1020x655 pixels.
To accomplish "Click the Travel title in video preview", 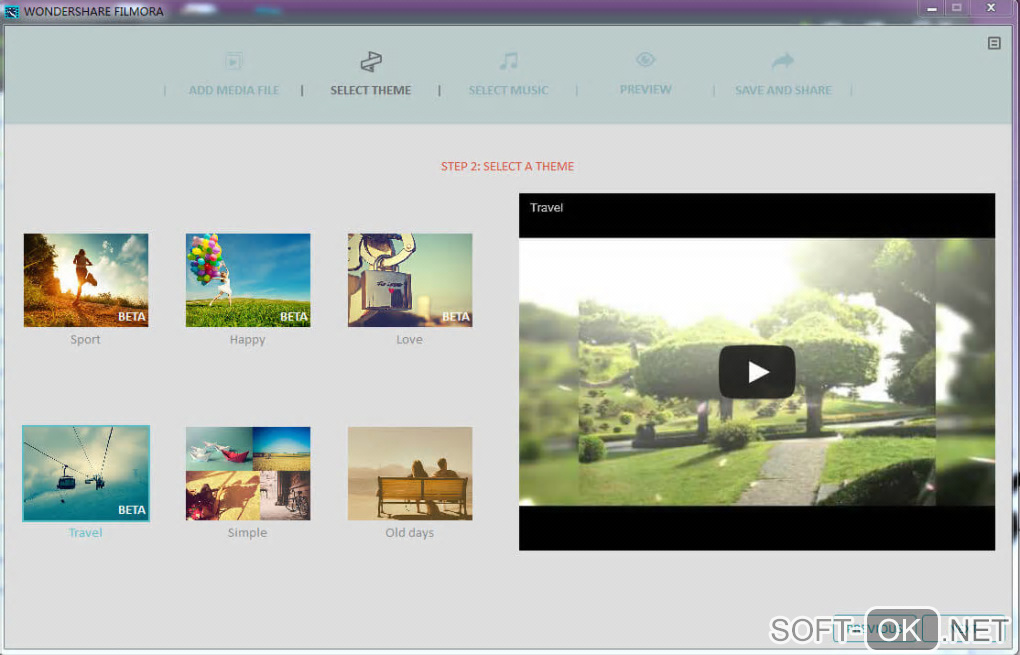I will (546, 207).
